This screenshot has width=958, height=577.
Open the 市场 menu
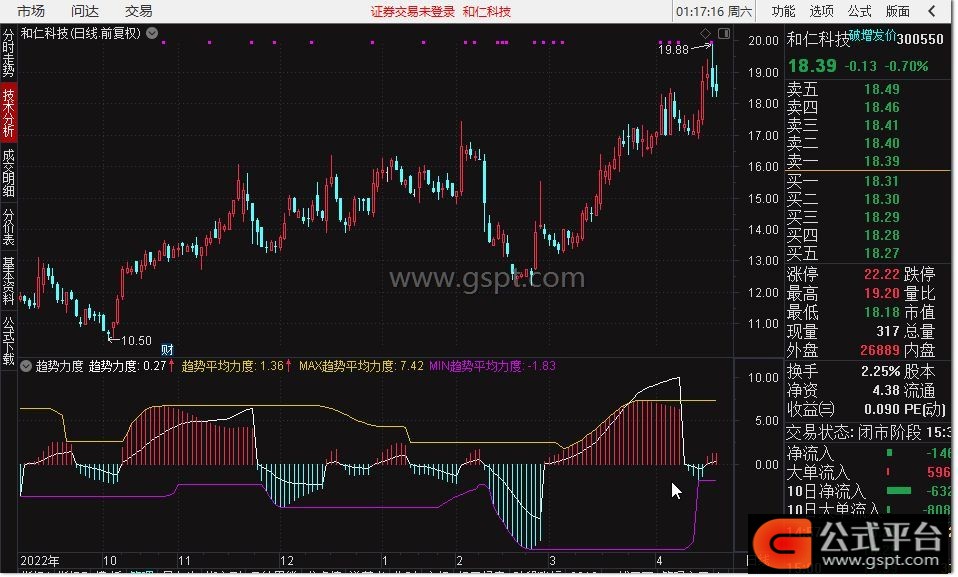coord(31,11)
